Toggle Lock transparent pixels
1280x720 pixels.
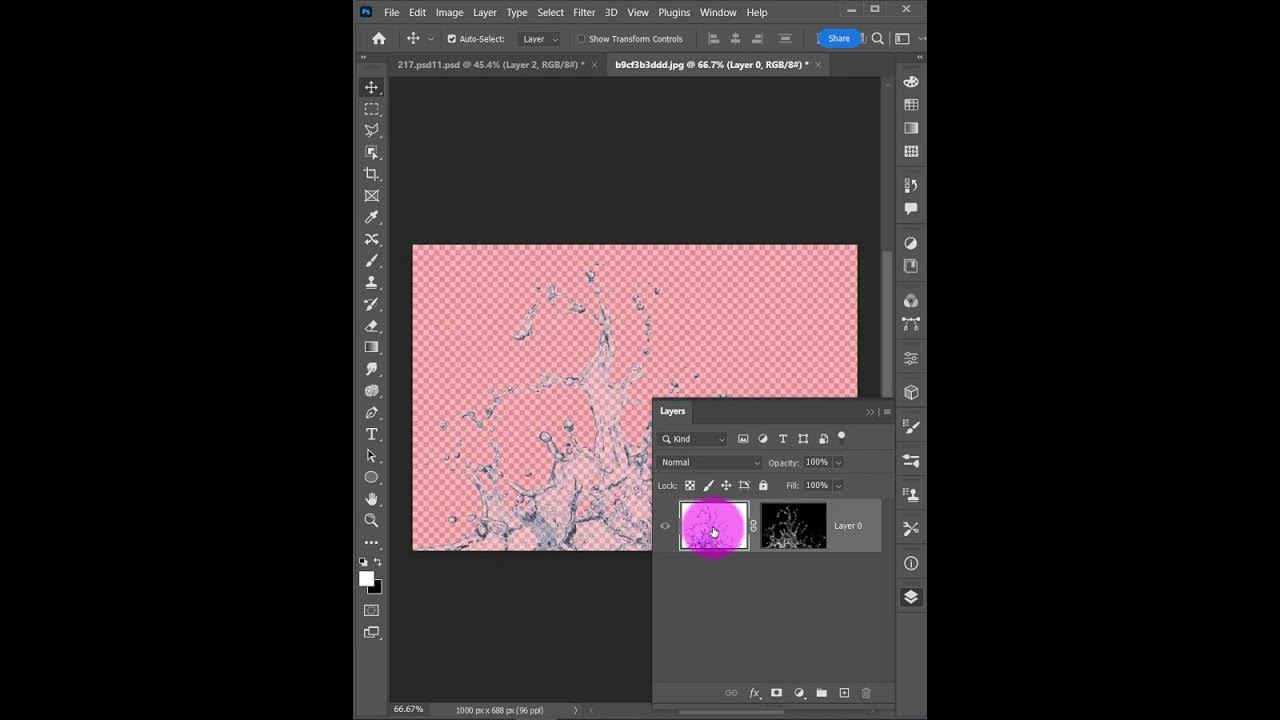[x=690, y=486]
